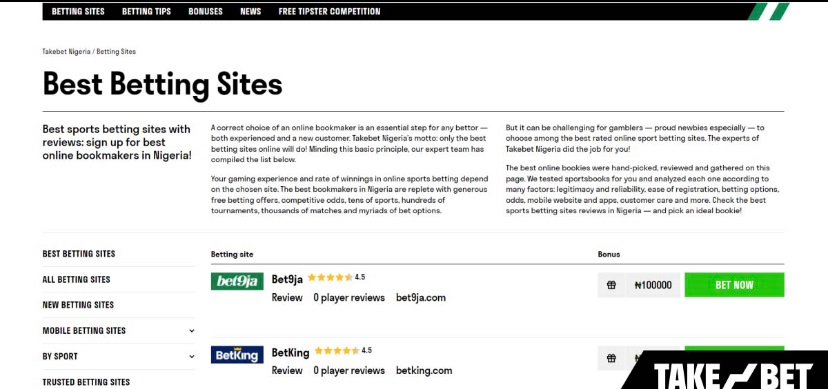The height and width of the screenshot is (389, 828).
Task: Visit the betking.com link
Action: (424, 371)
